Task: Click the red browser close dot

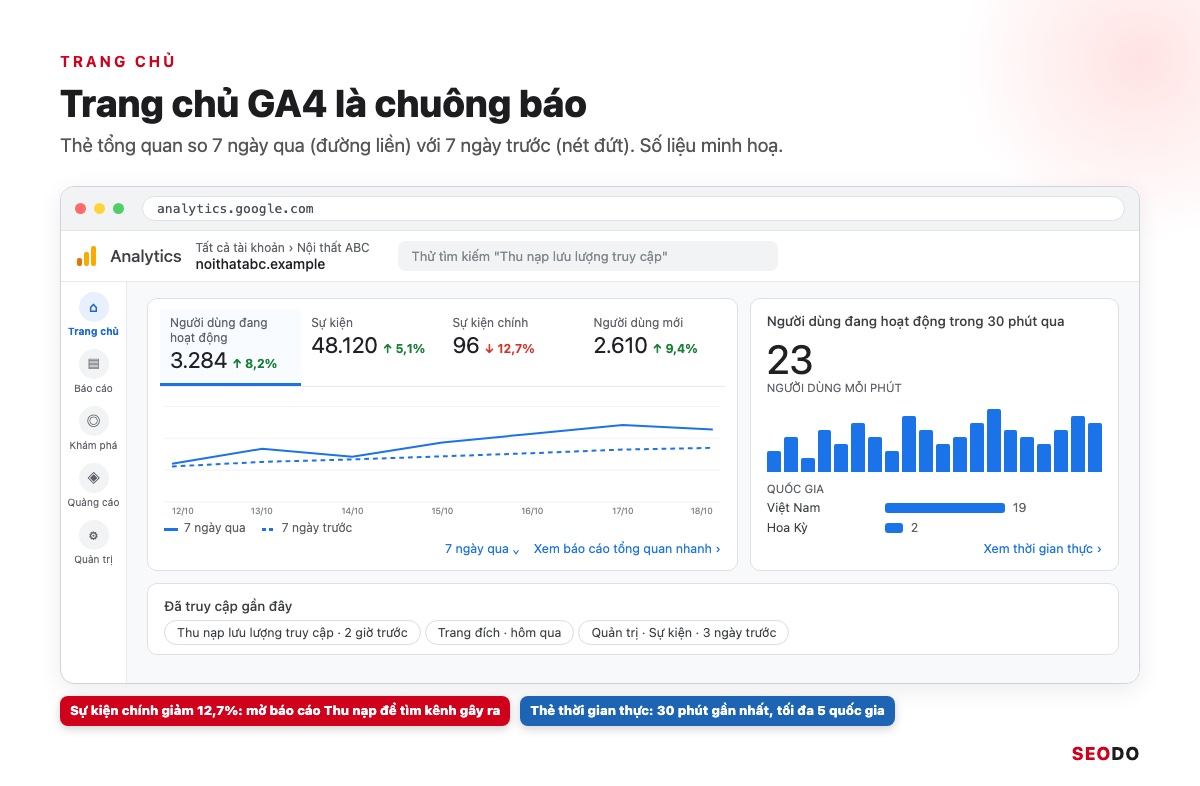Action: coord(81,209)
